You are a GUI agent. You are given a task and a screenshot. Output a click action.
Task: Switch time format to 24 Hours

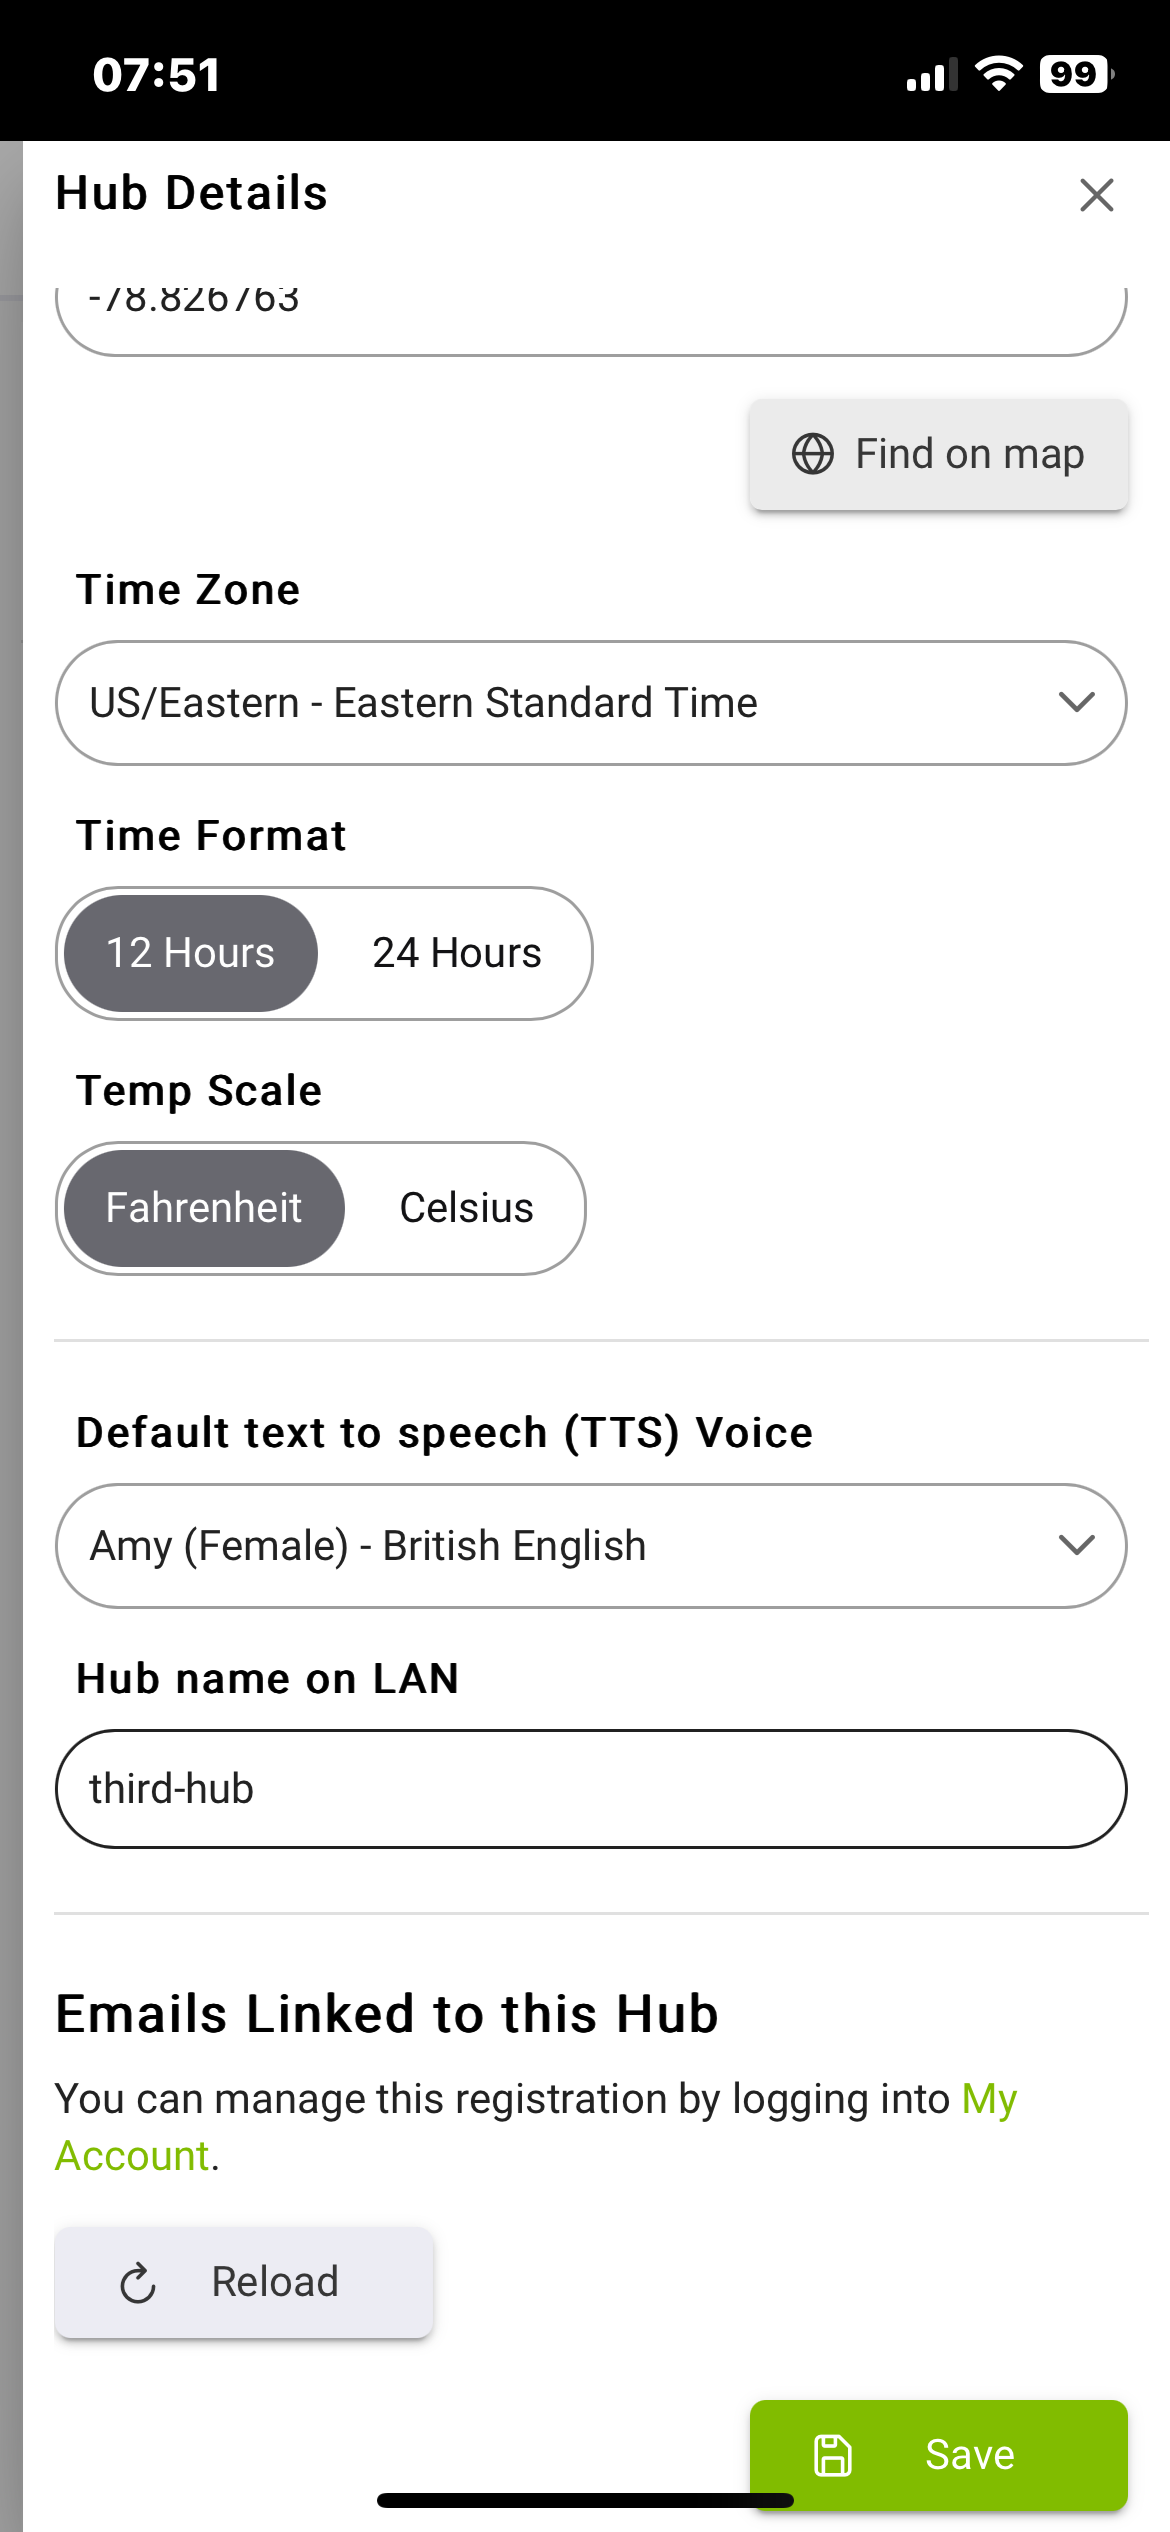(456, 953)
